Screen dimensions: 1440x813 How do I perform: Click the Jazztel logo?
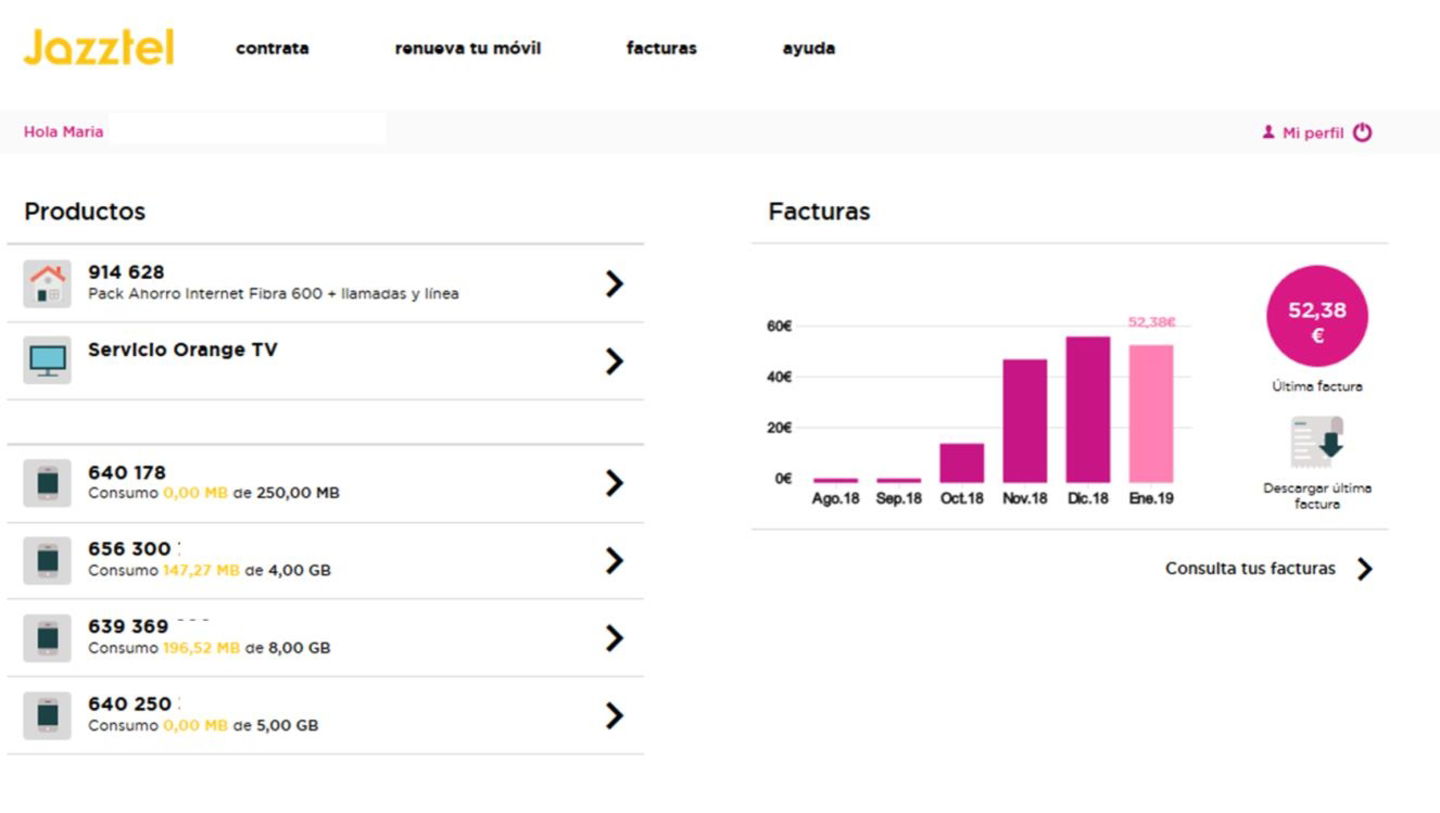pyautogui.click(x=99, y=47)
